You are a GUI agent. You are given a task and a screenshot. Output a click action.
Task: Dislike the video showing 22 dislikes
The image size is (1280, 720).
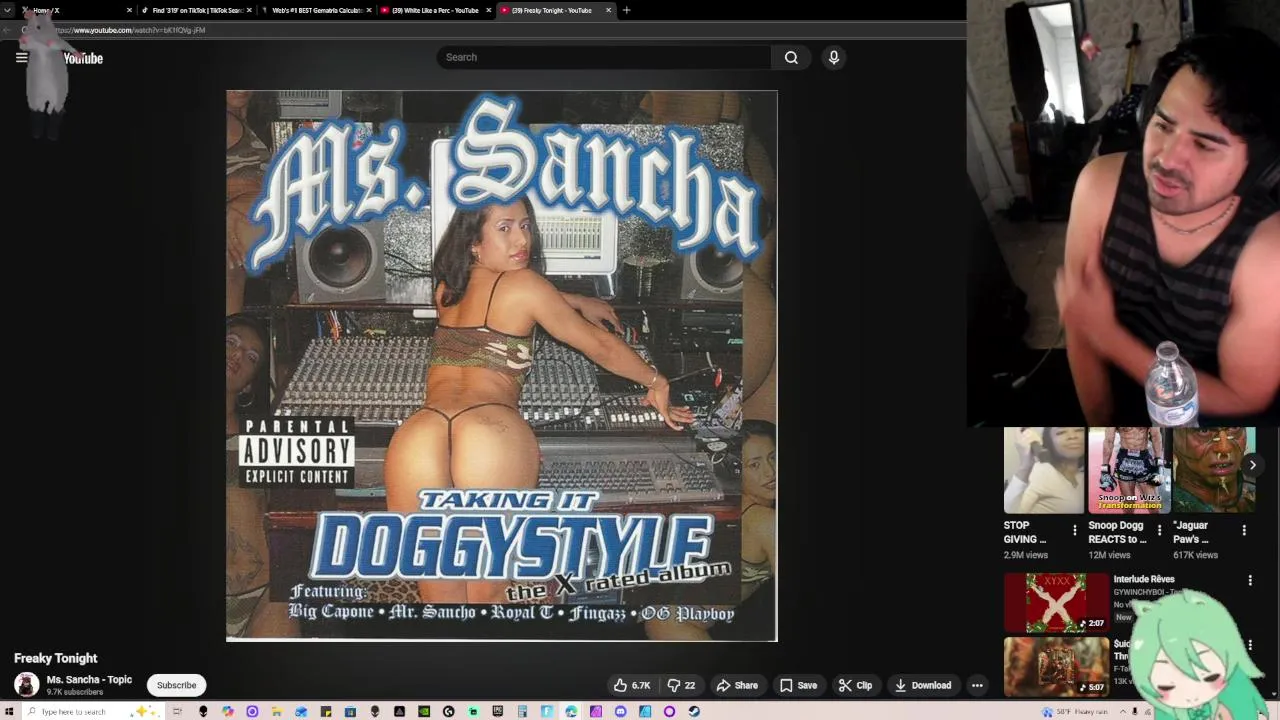pyautogui.click(x=681, y=685)
